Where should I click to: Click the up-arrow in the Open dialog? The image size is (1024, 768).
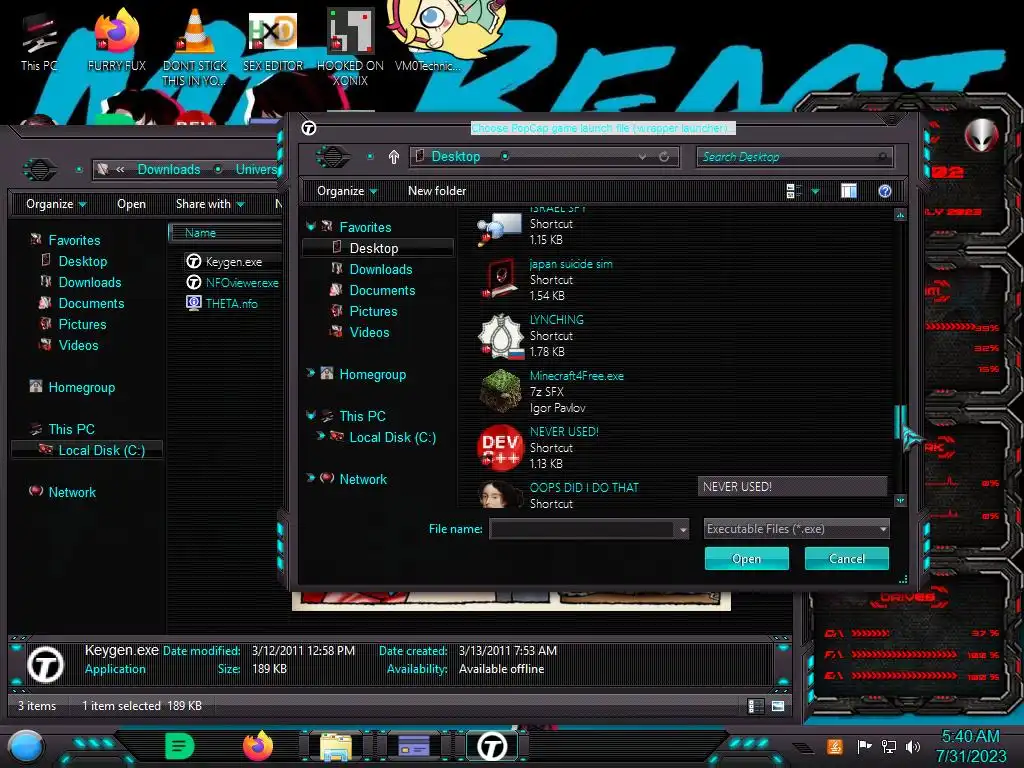[394, 157]
